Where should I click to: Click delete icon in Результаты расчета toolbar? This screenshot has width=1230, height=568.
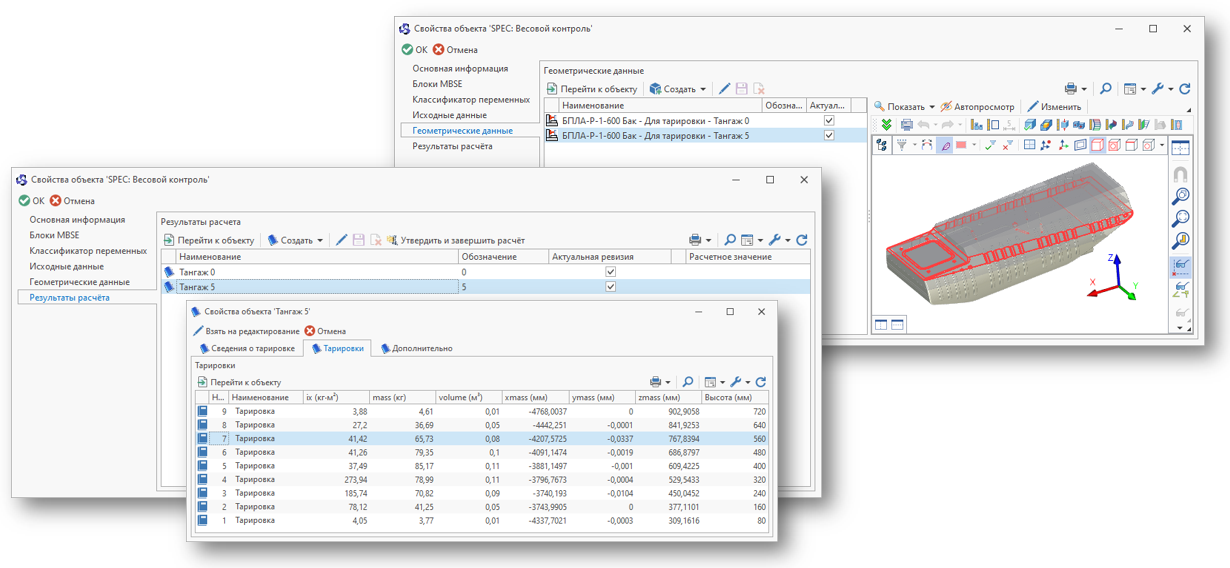point(376,240)
